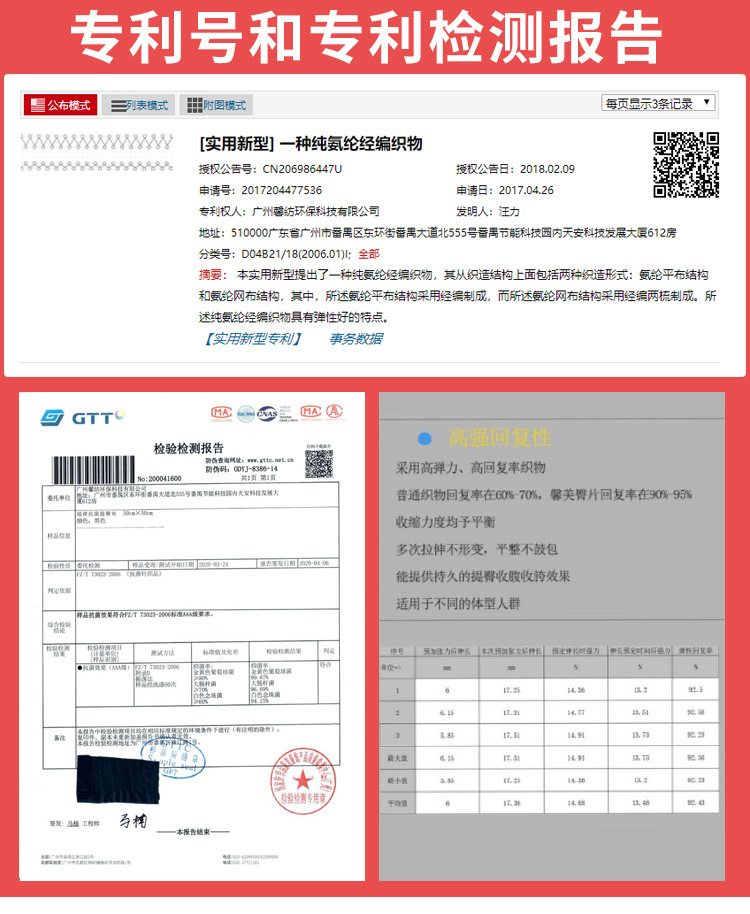
Task: Click the 专利权人 company name line
Action: coord(289,211)
